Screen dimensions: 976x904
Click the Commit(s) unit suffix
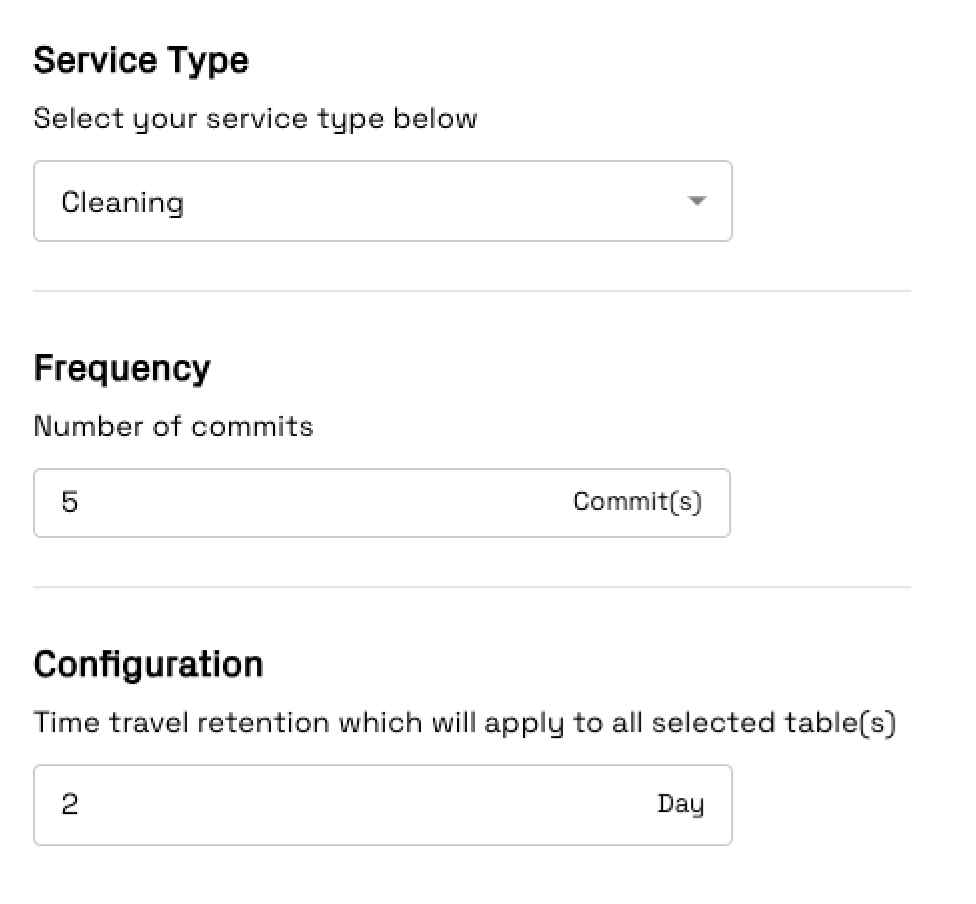[x=637, y=502]
